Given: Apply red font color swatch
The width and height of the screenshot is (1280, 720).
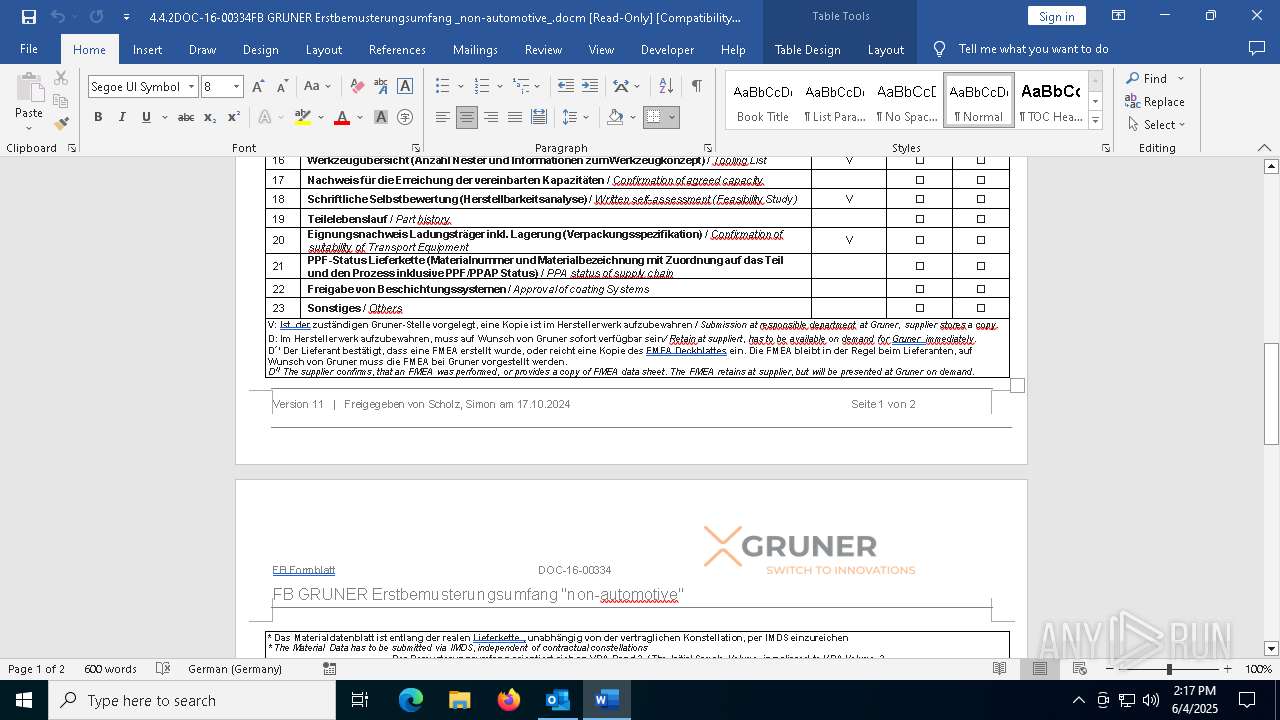Looking at the screenshot, I should click(x=342, y=117).
